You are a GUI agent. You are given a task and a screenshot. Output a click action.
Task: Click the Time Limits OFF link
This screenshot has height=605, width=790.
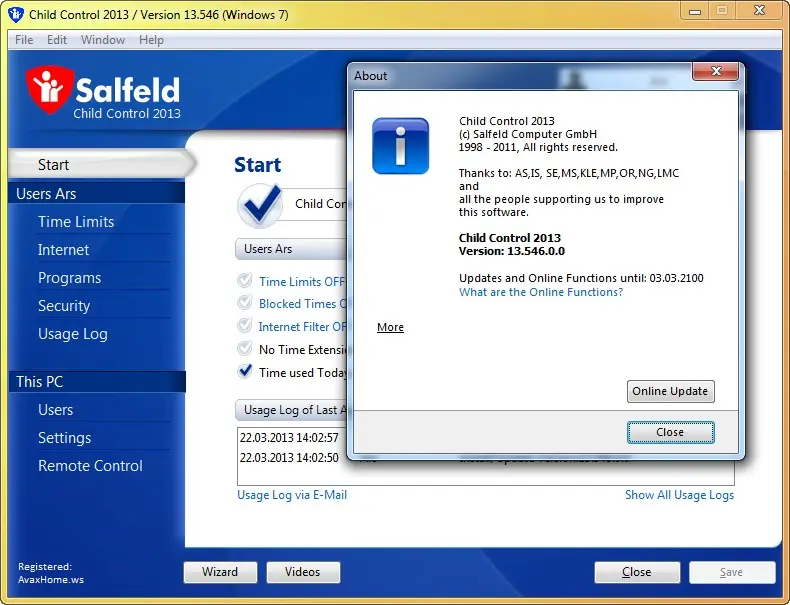click(x=302, y=282)
